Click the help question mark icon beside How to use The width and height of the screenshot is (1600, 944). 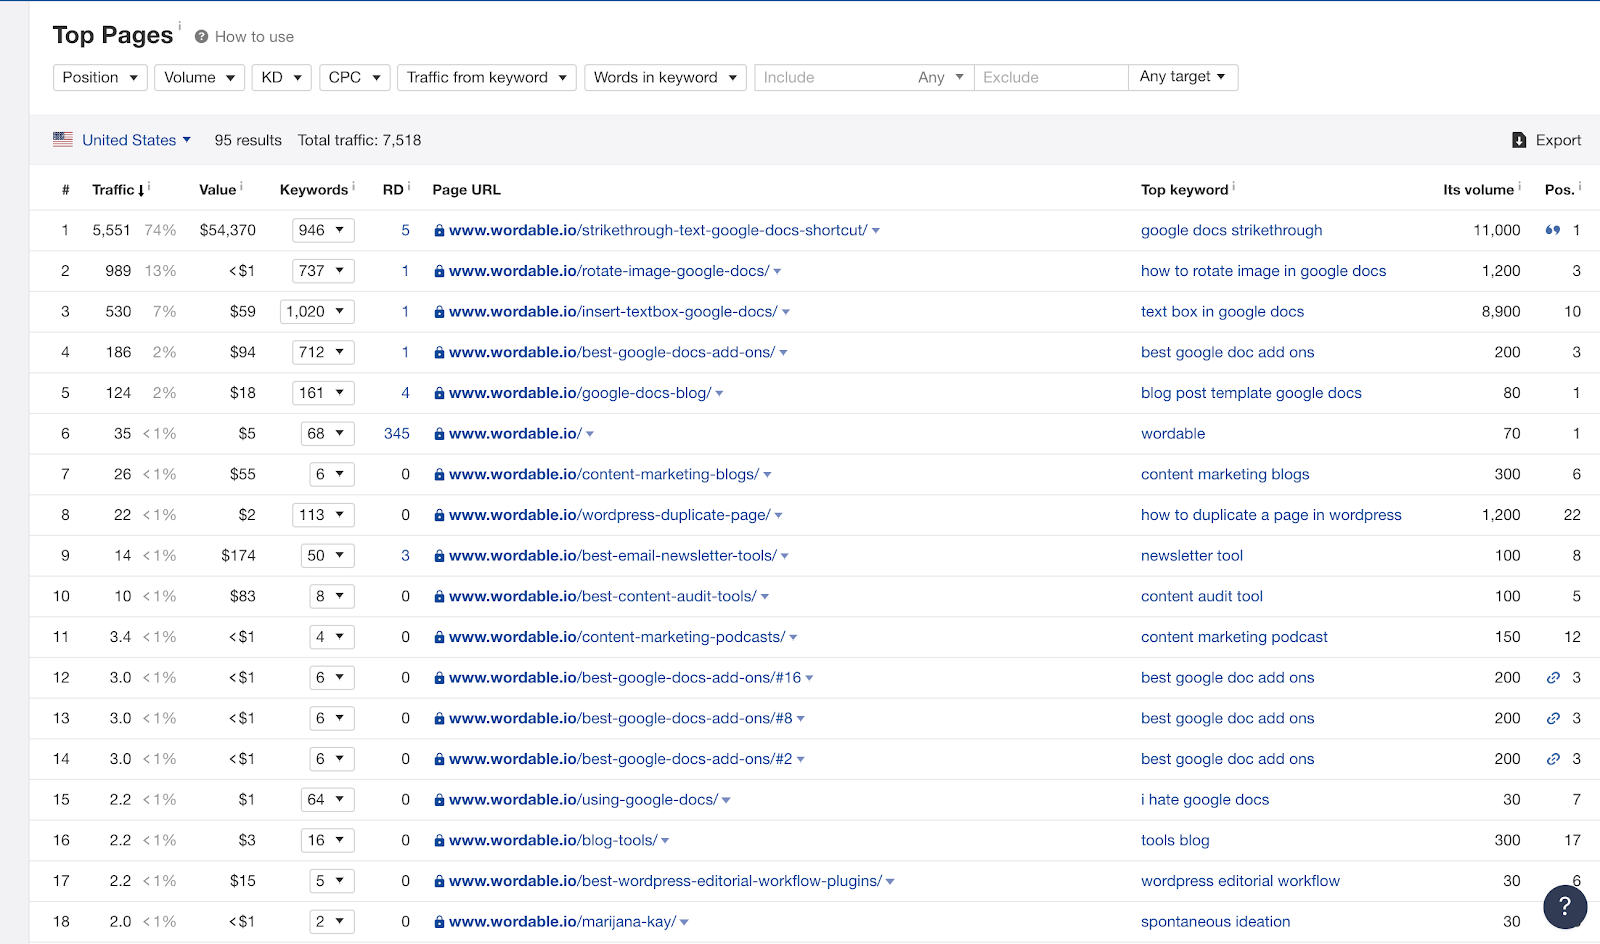point(202,37)
